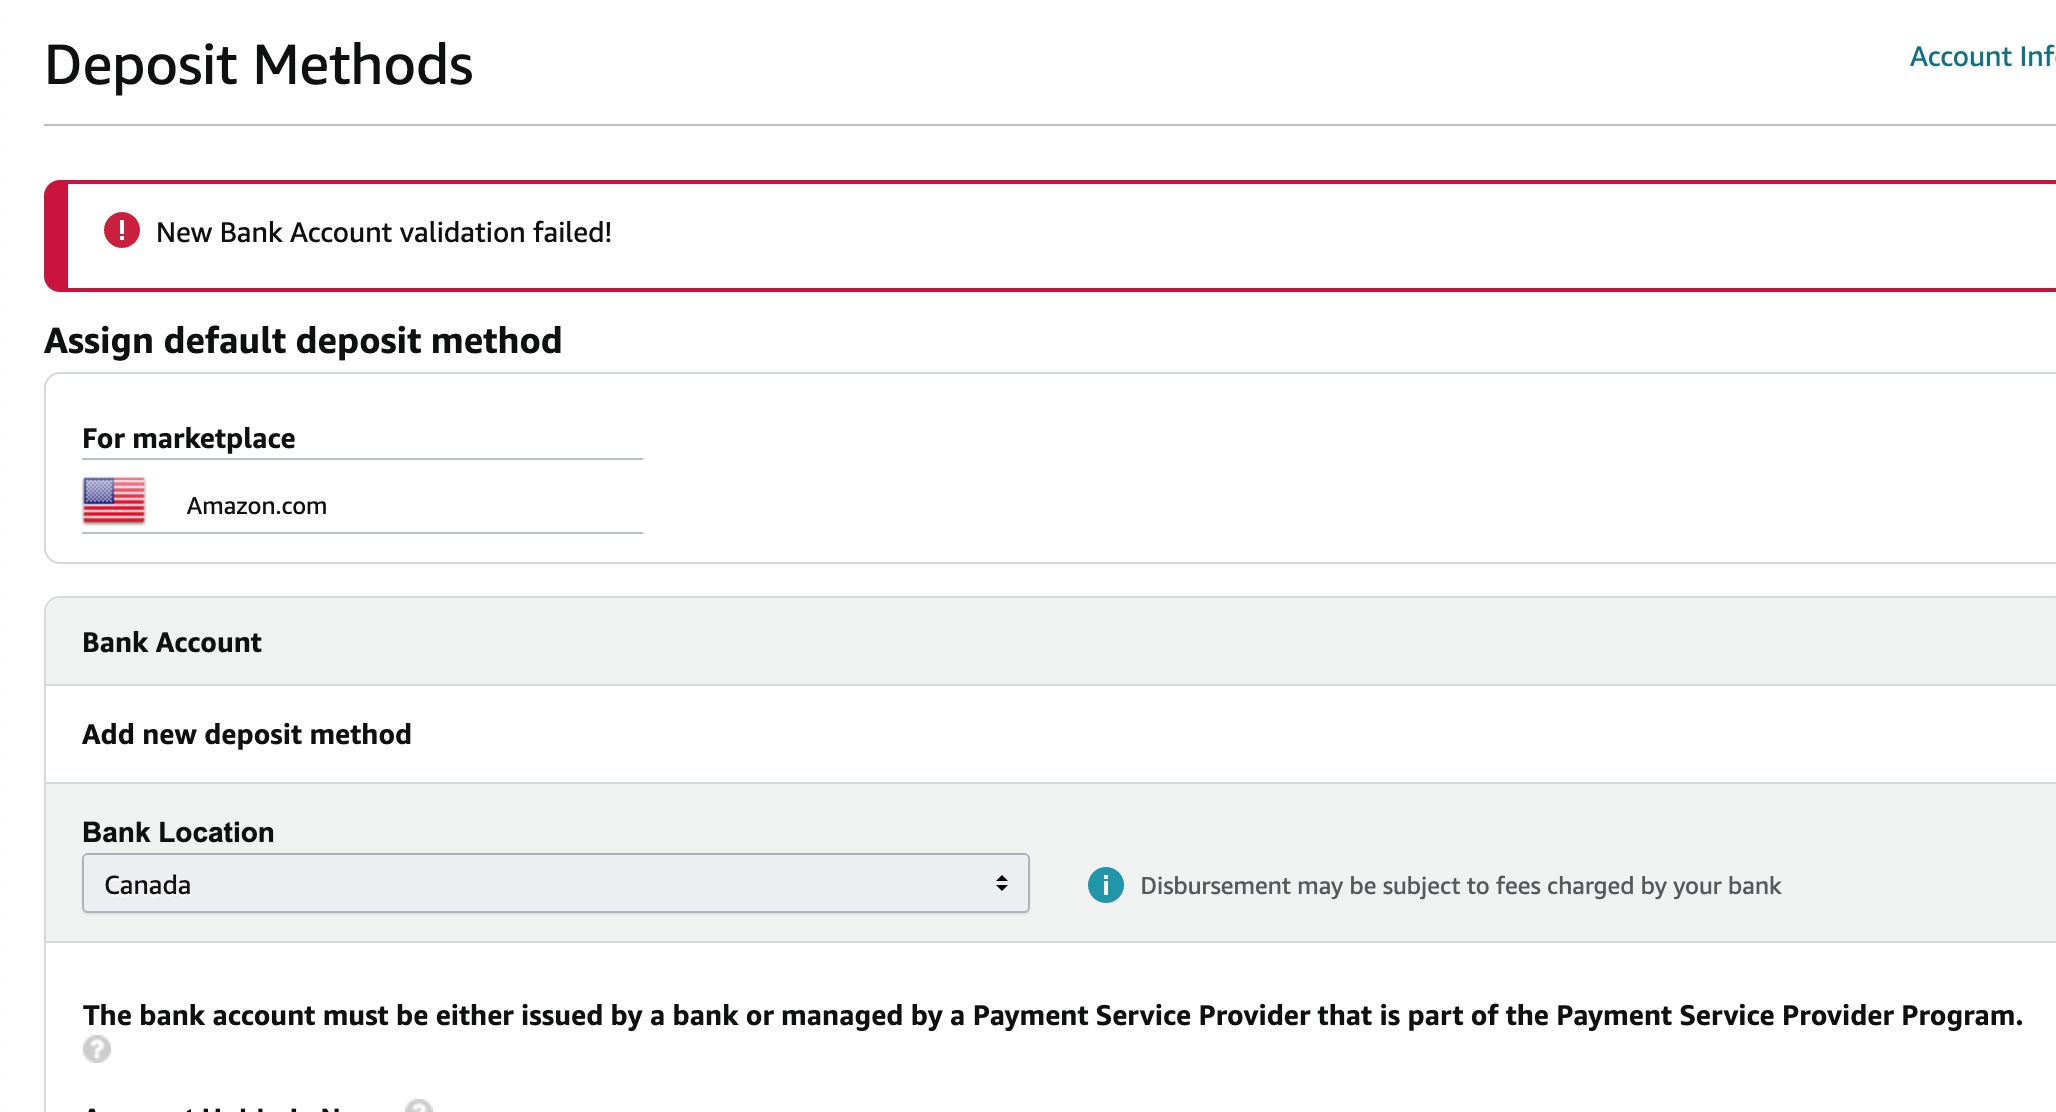Click the For marketplace label
This screenshot has width=2056, height=1112.
pos(189,438)
